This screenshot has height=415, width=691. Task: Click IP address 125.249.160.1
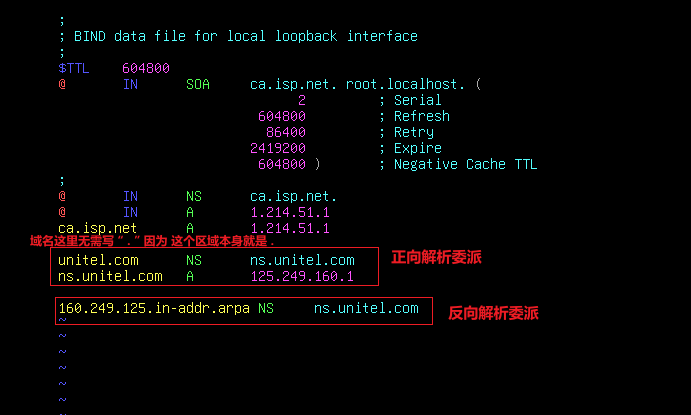tap(302, 276)
